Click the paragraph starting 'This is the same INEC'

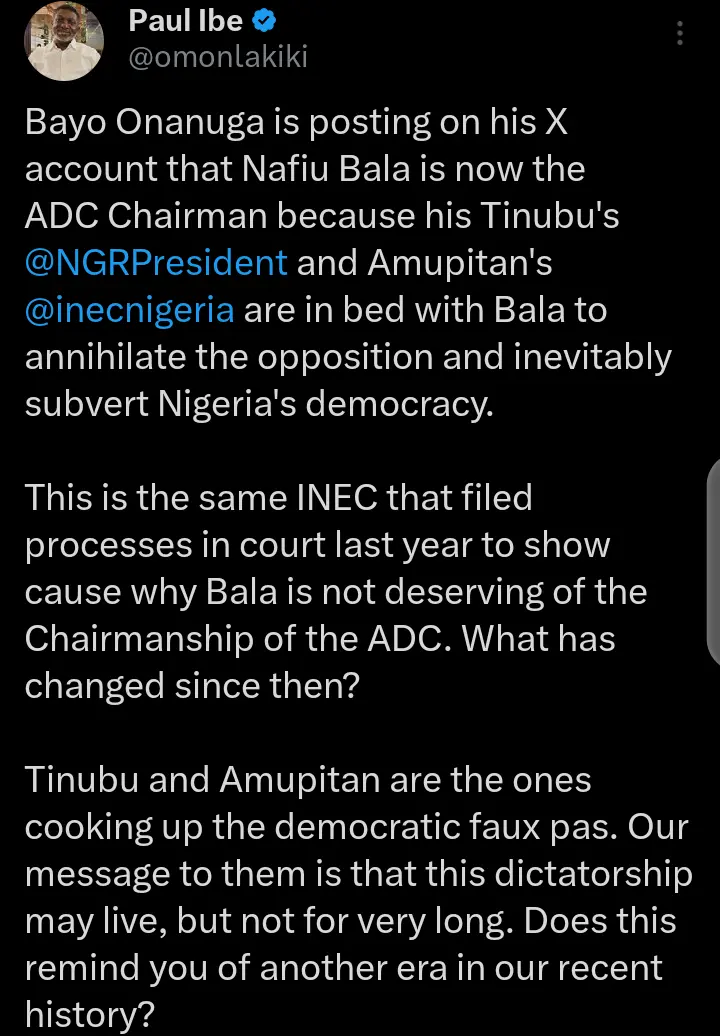tap(330, 590)
